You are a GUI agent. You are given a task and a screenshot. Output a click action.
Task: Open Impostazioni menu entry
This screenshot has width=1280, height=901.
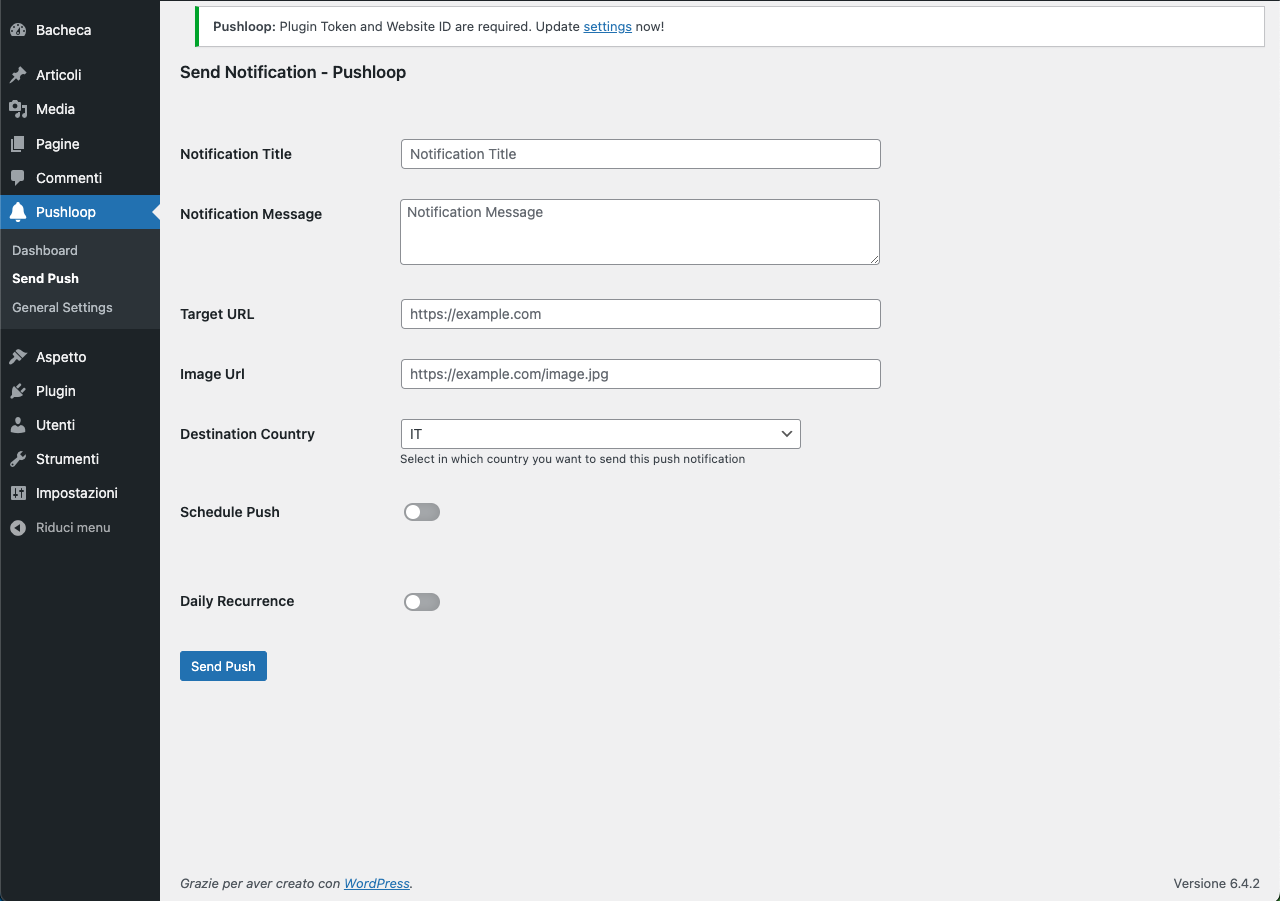click(x=80, y=493)
